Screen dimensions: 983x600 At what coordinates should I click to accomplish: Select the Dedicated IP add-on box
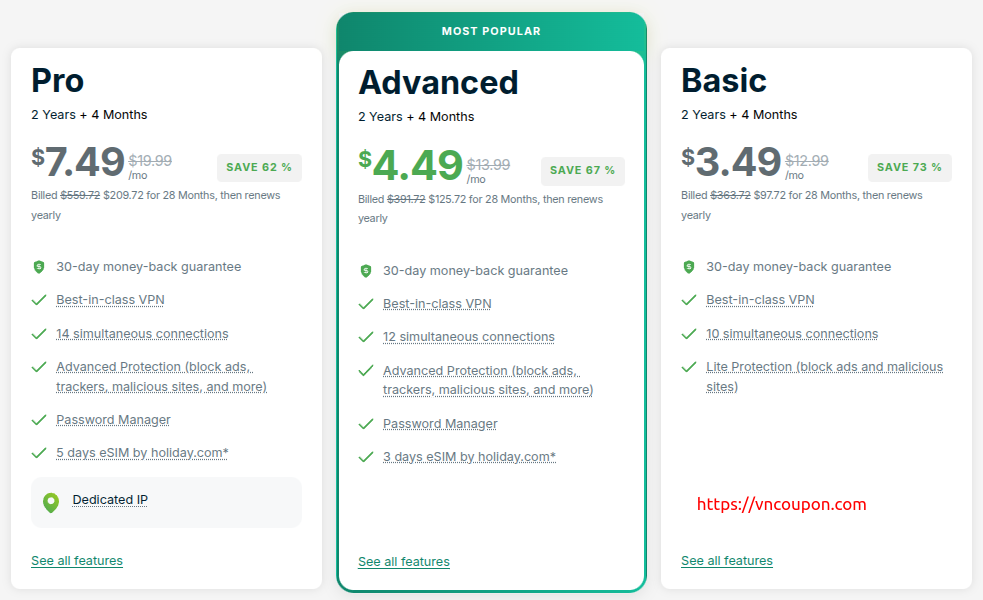pos(166,502)
